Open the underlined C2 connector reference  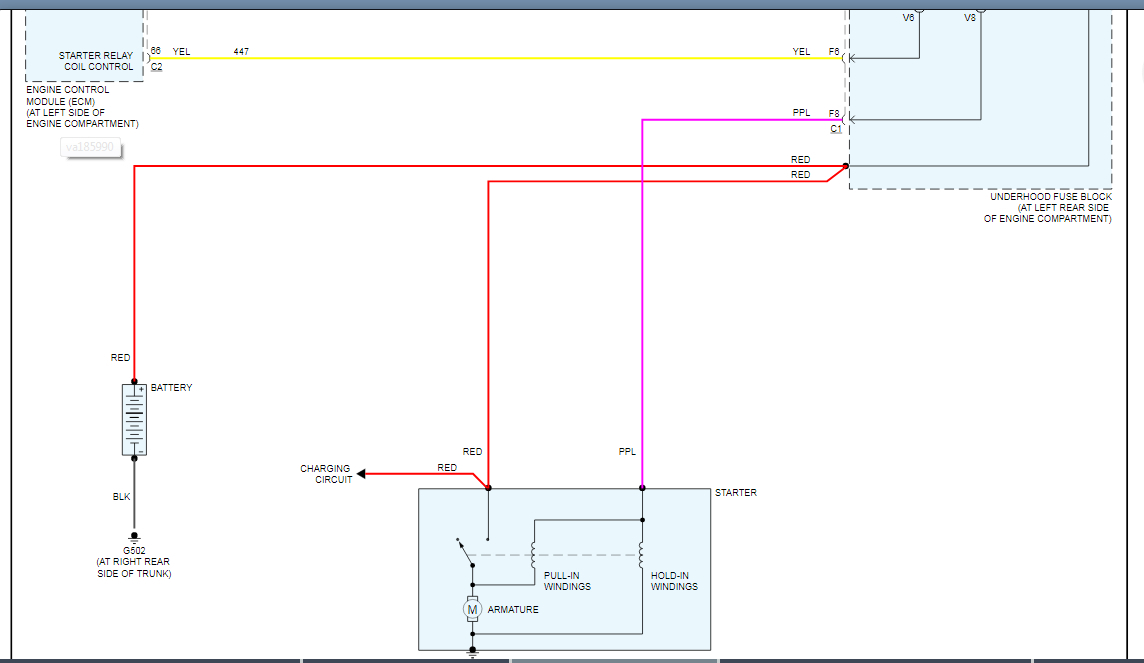tap(156, 67)
